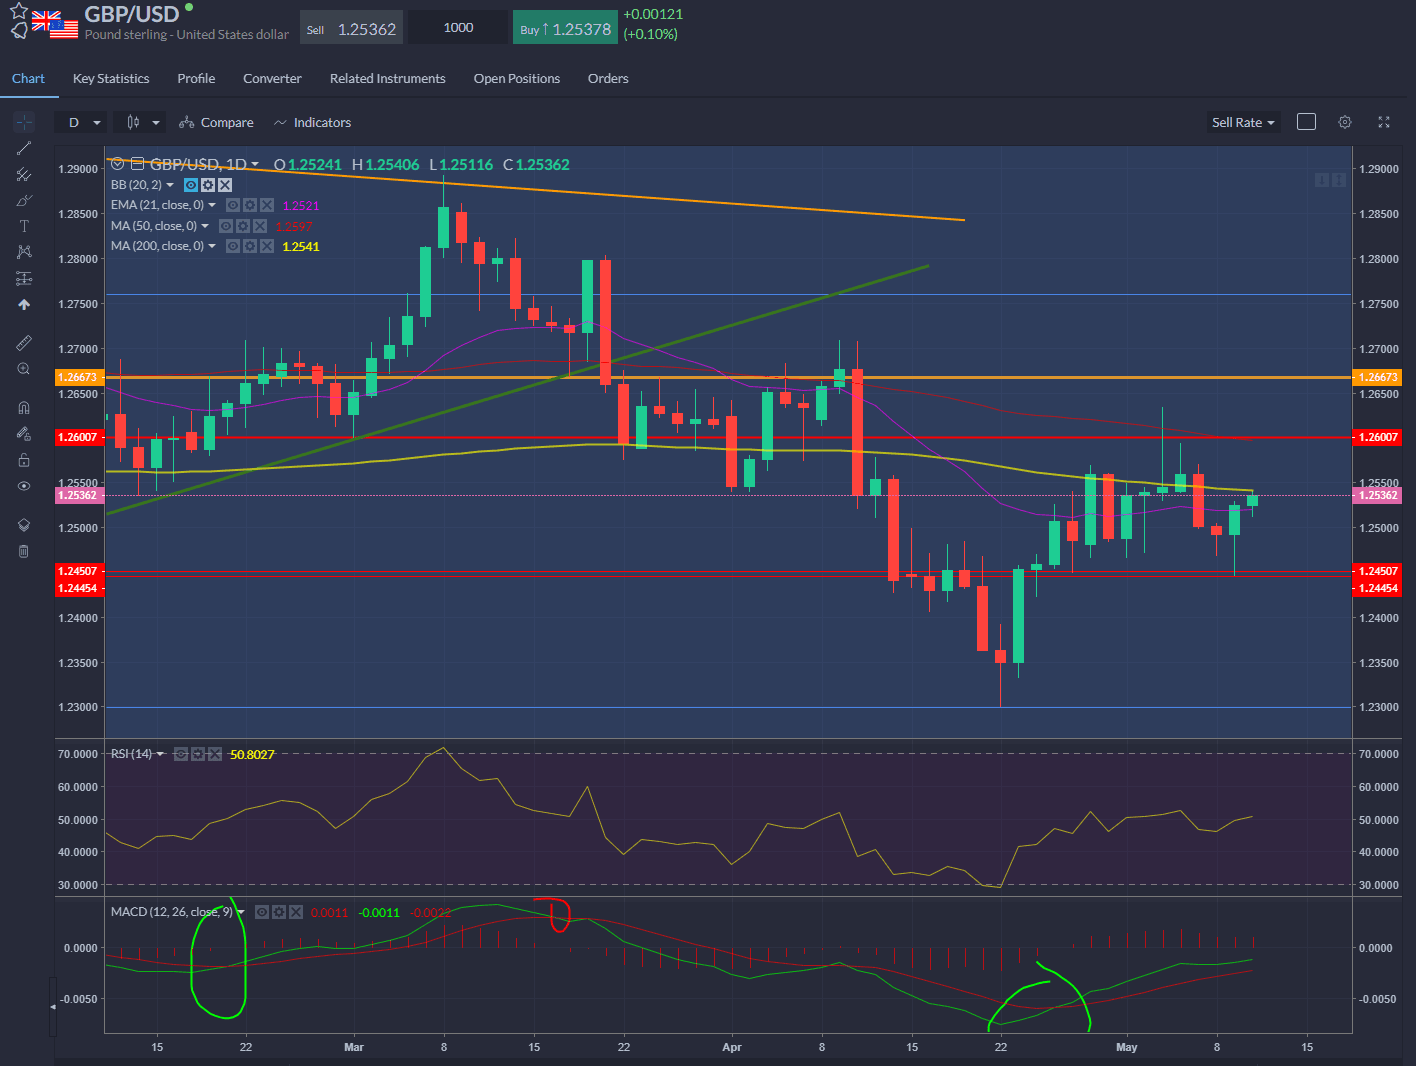Select the ruler measure tool
This screenshot has width=1416, height=1066.
pyautogui.click(x=24, y=343)
